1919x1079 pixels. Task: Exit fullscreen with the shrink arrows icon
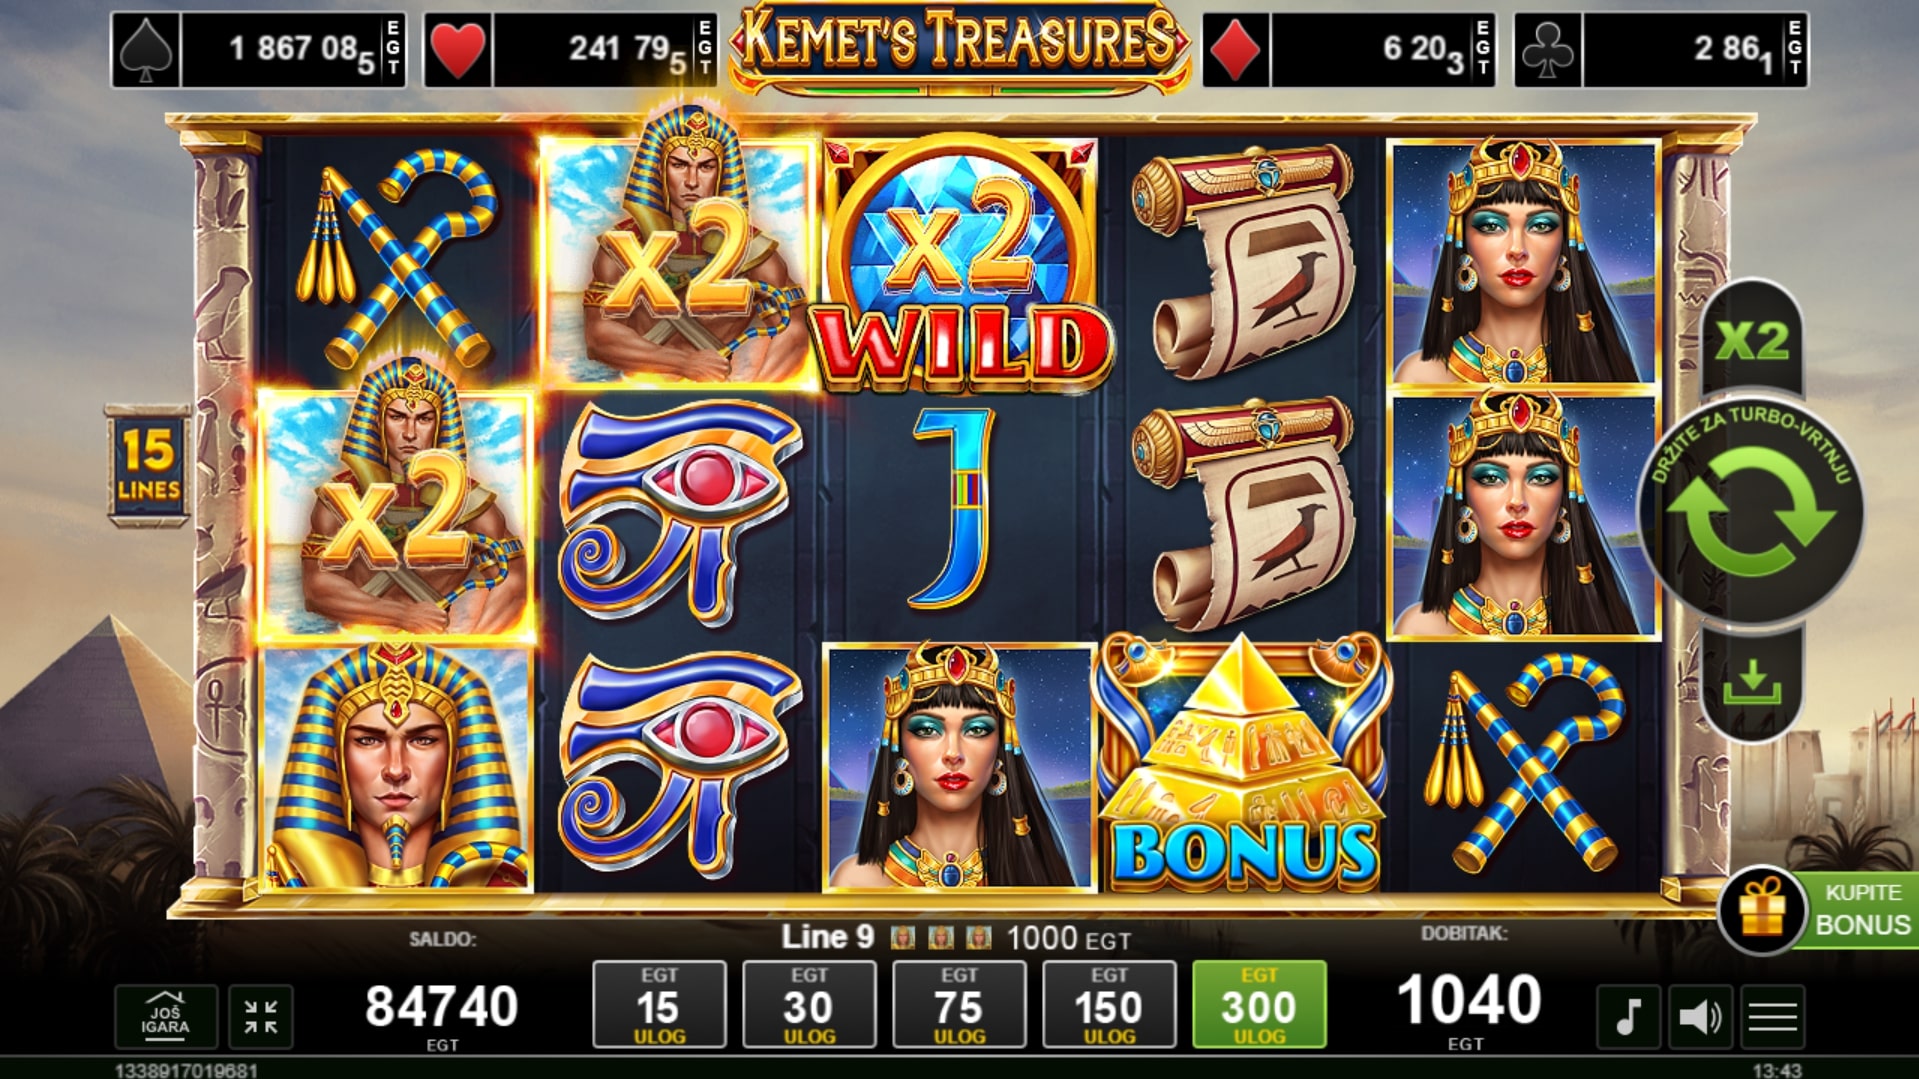261,1017
